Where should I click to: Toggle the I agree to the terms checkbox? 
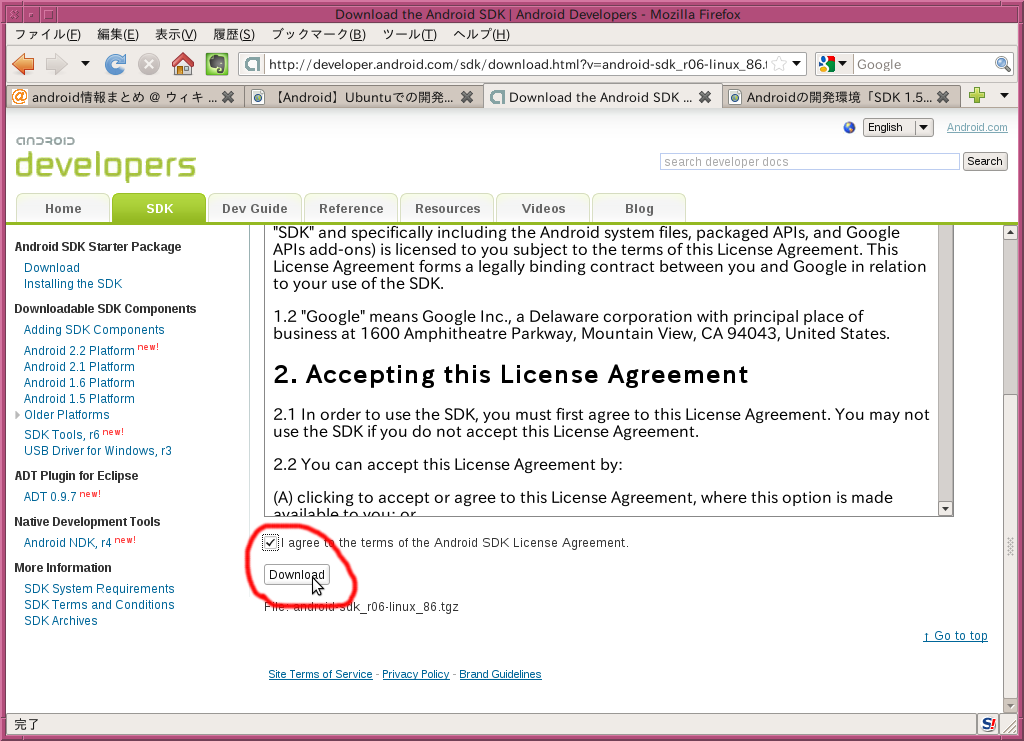[x=270, y=543]
